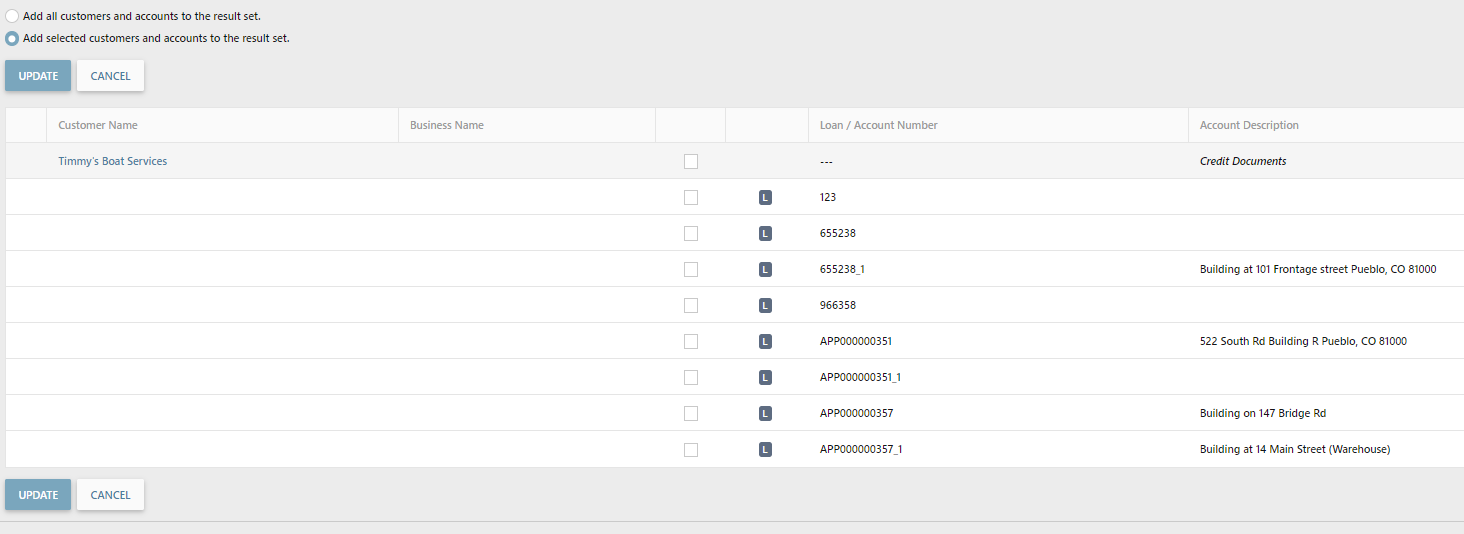The height and width of the screenshot is (534, 1464).
Task: Choose 'Add selected customers and accounts' radio option
Action: [12, 39]
